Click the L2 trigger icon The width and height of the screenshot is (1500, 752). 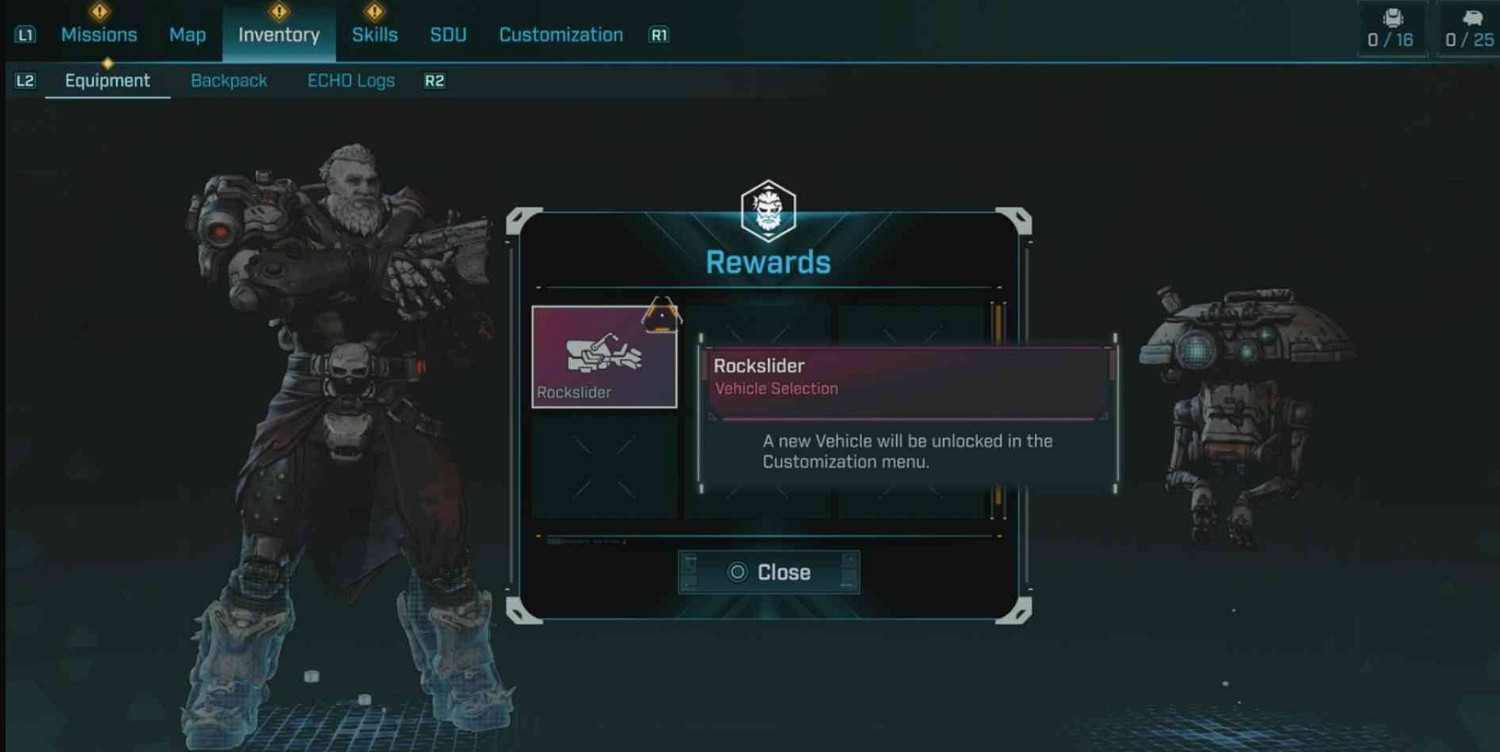point(25,81)
